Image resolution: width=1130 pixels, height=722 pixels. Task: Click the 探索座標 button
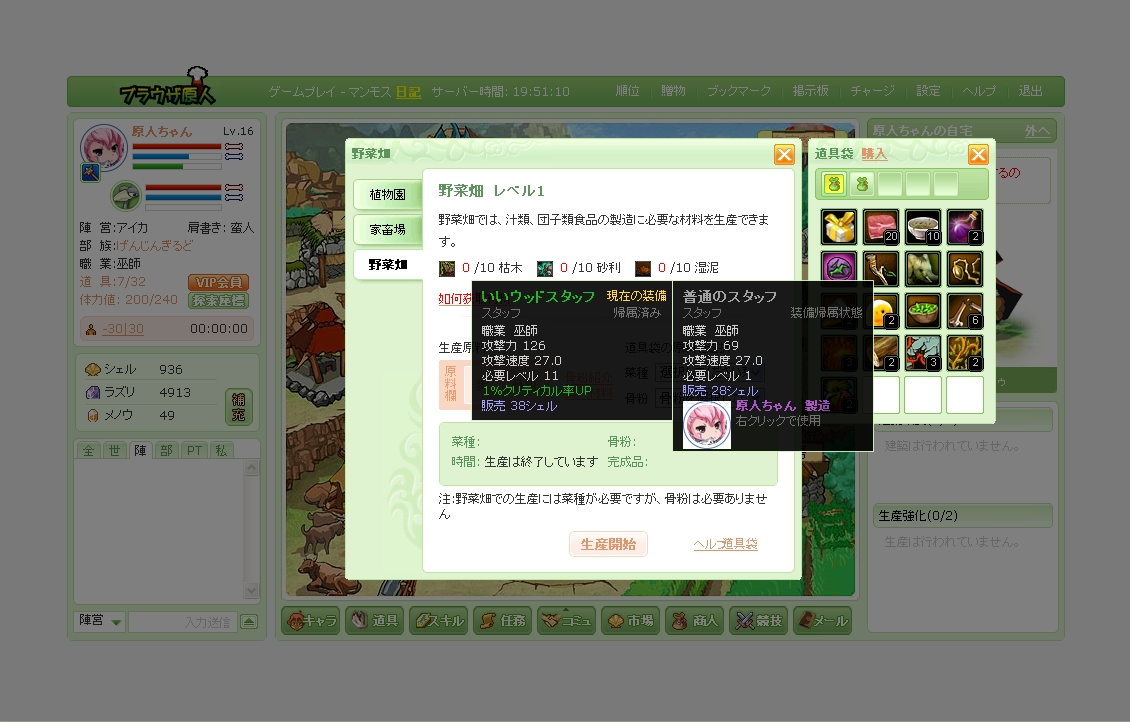tap(218, 300)
